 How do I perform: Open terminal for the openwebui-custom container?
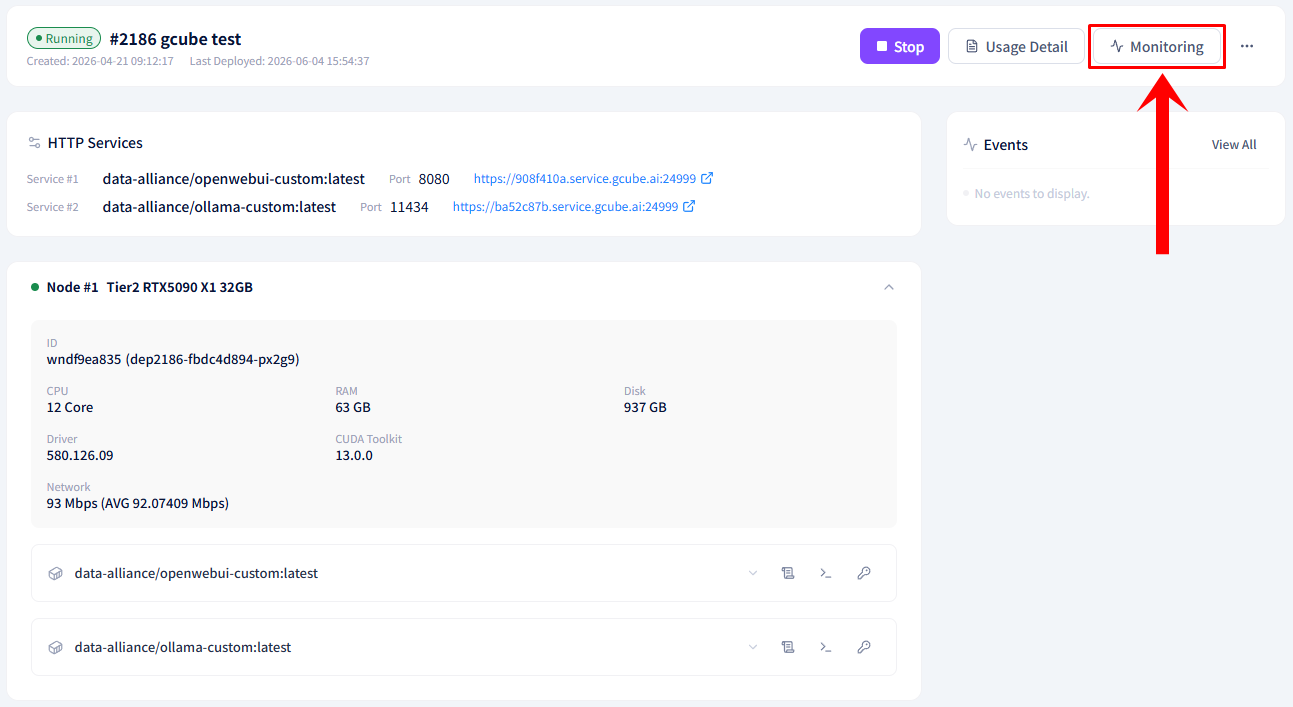[826, 573]
